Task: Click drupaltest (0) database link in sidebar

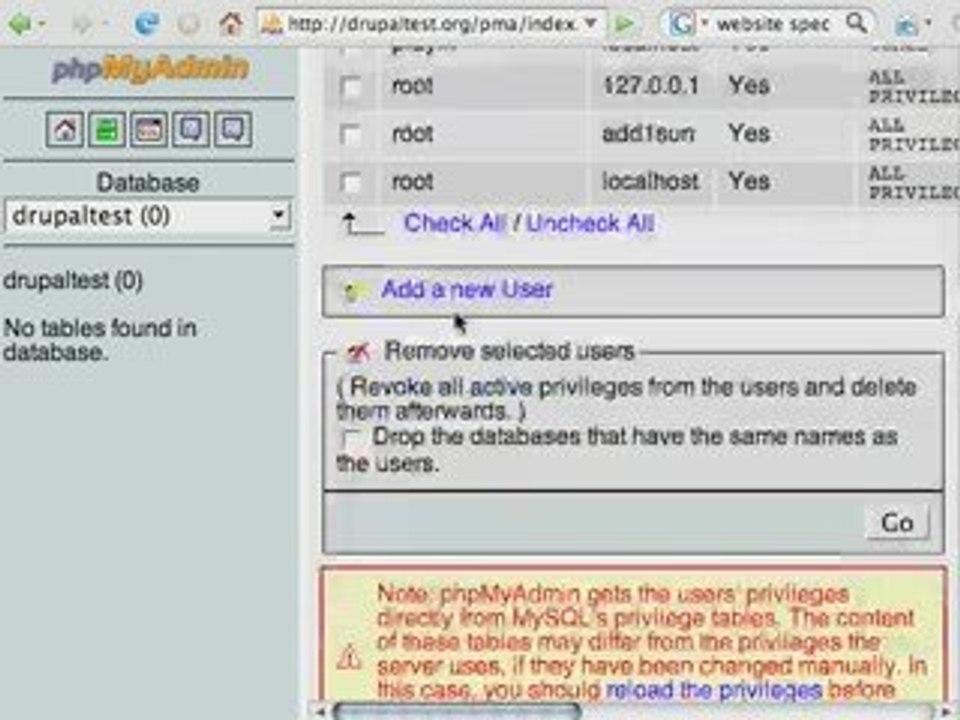Action: pyautogui.click(x=73, y=281)
